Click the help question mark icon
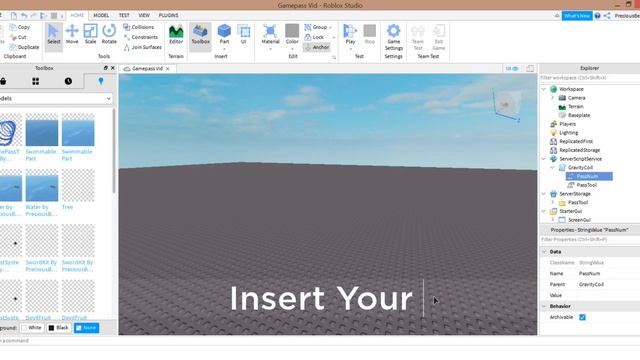 [597, 16]
